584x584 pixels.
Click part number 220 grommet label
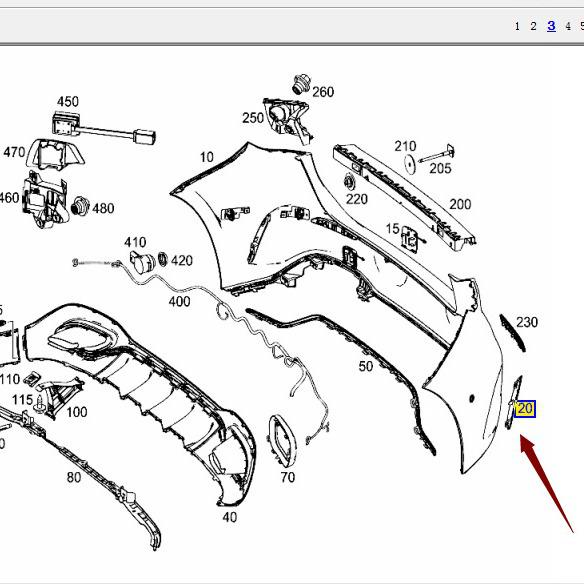click(357, 199)
